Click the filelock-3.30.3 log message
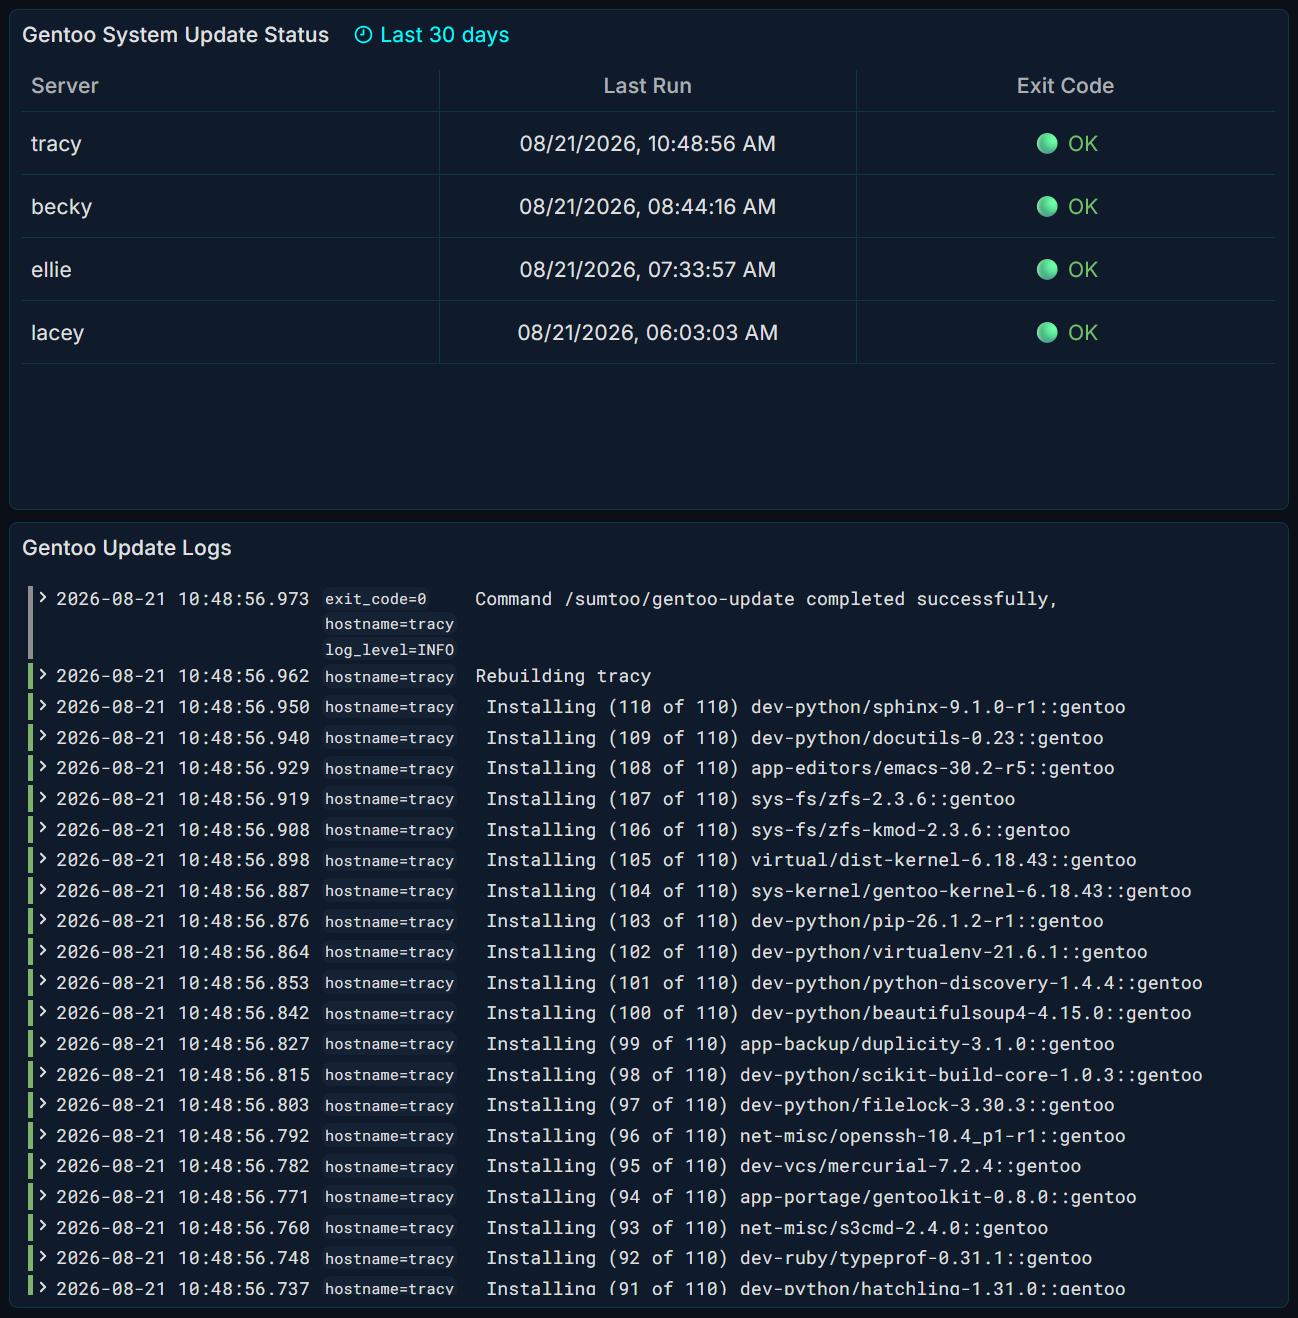The width and height of the screenshot is (1298, 1318). [x=800, y=1105]
